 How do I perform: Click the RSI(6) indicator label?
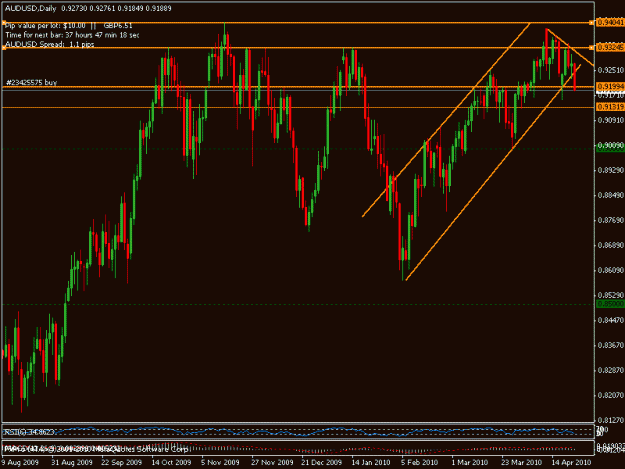(29, 432)
